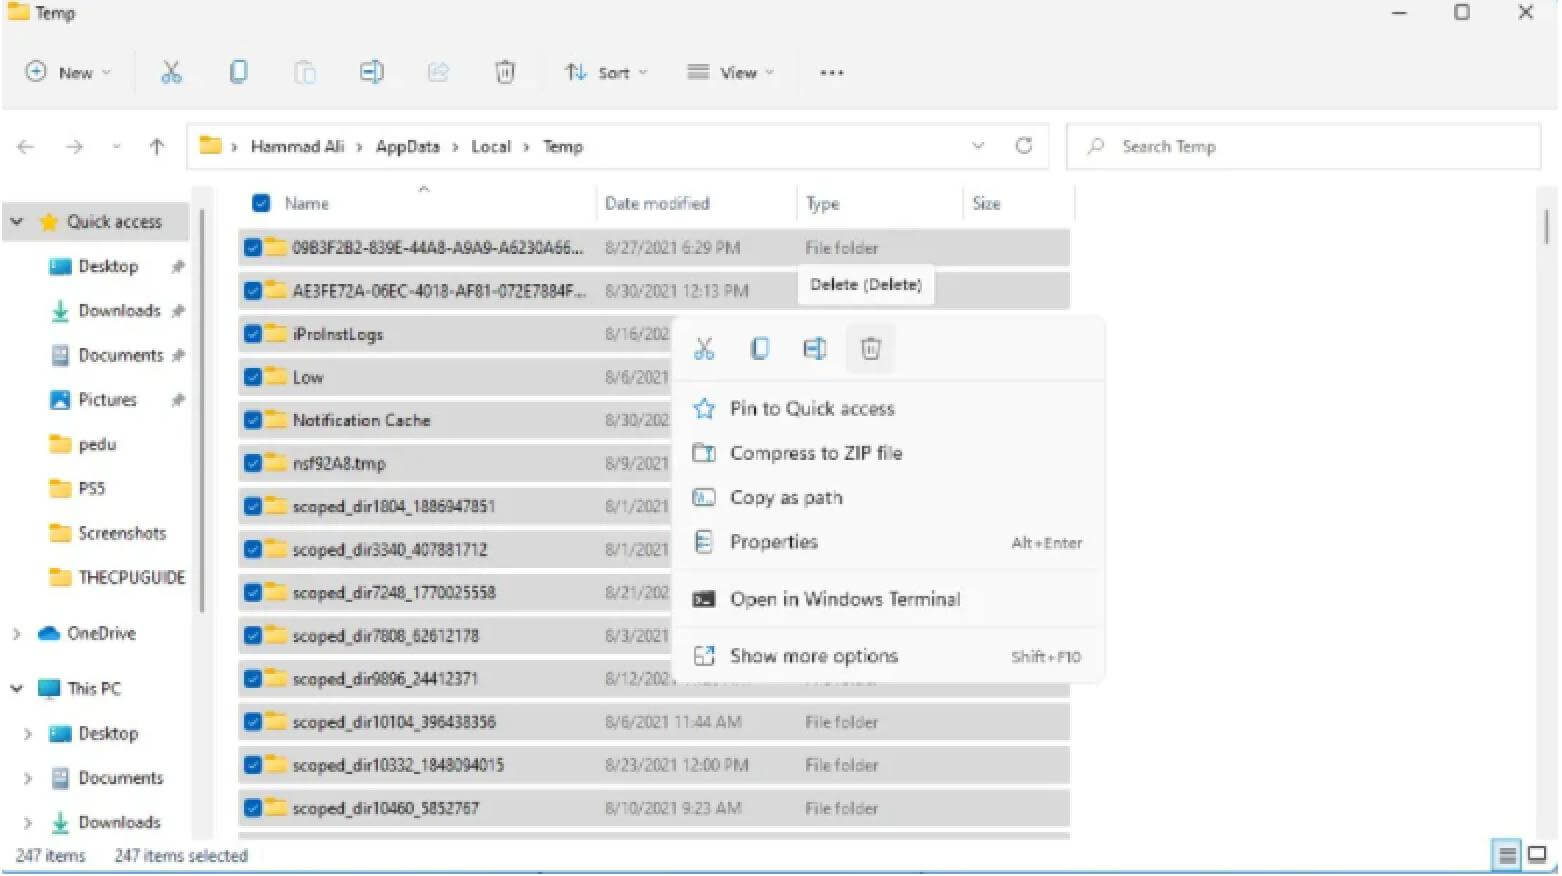Open Desktop under Quick access
This screenshot has width=1562, height=876.
coord(108,266)
